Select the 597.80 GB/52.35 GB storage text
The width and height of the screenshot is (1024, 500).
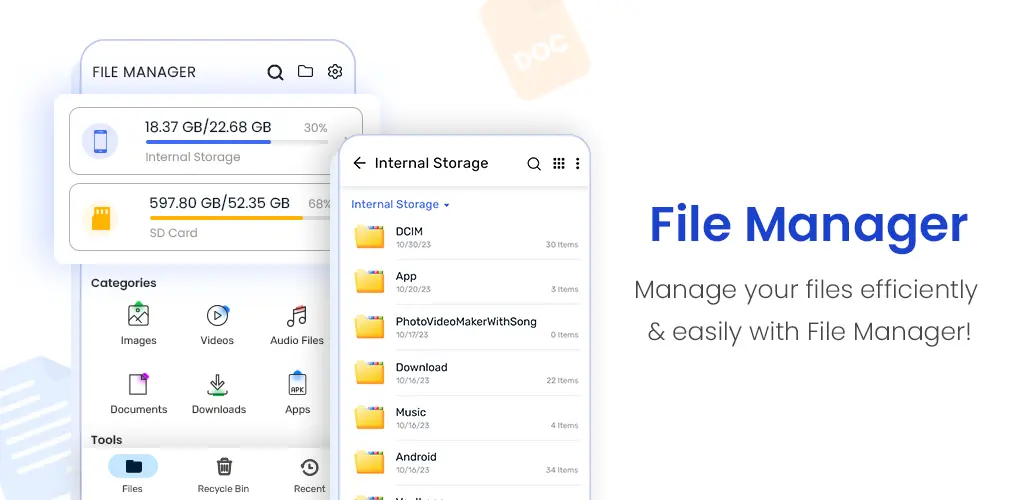coord(219,203)
